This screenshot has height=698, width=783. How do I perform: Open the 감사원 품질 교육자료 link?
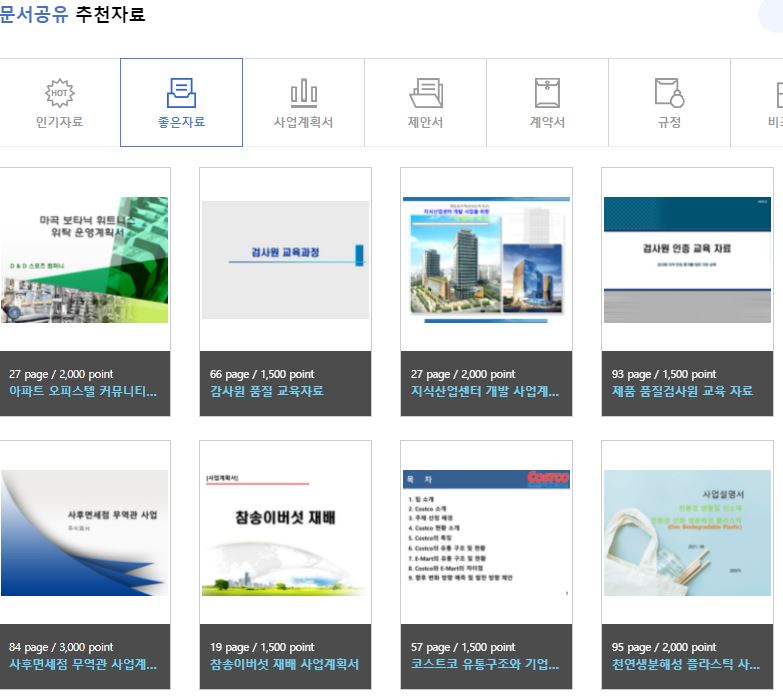click(267, 391)
